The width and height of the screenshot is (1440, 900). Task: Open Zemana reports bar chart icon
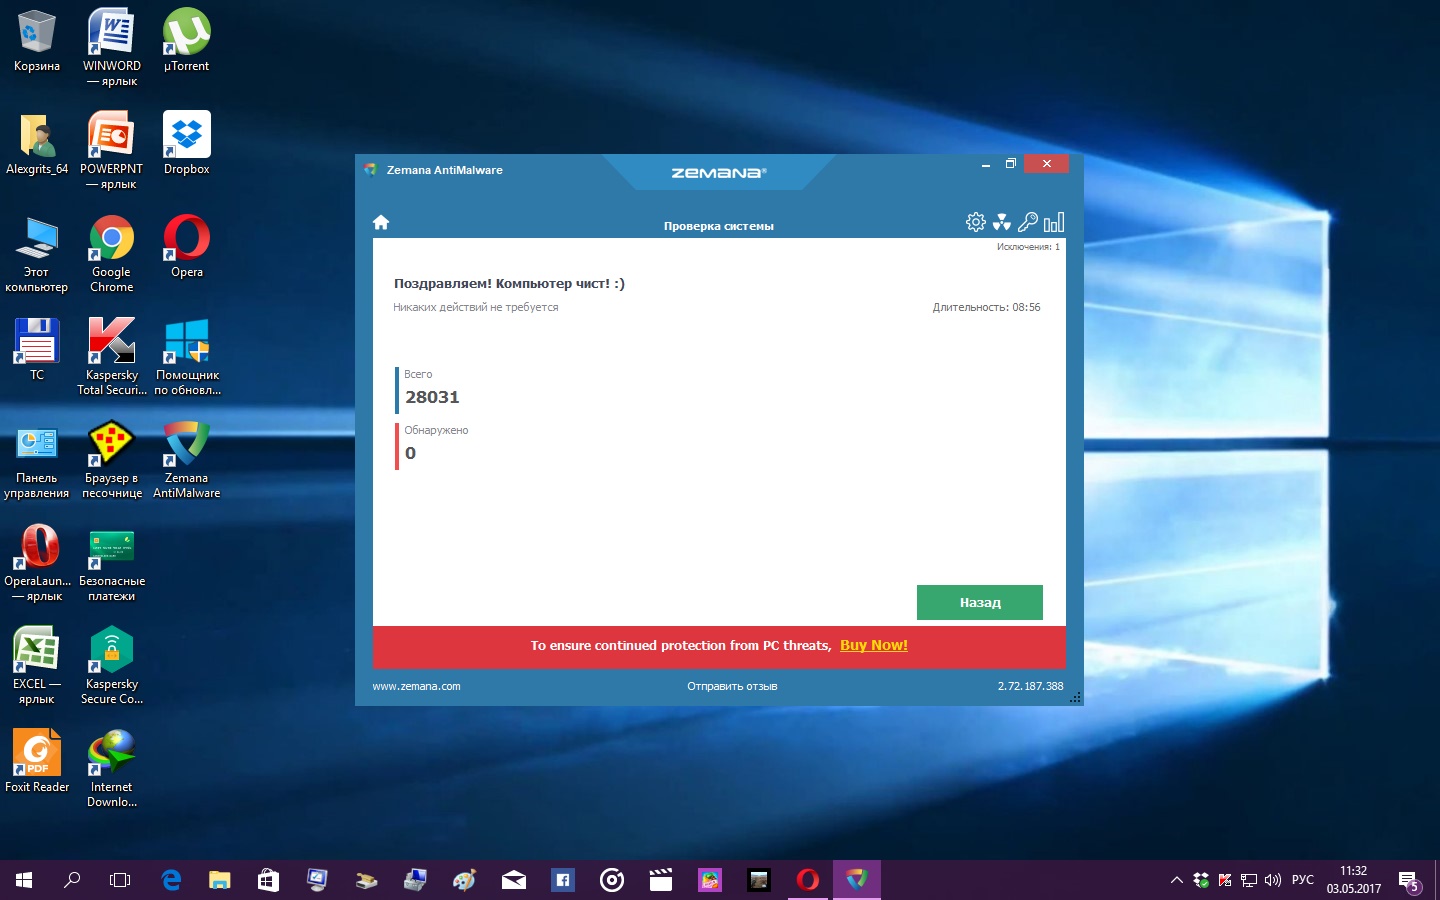point(1054,222)
